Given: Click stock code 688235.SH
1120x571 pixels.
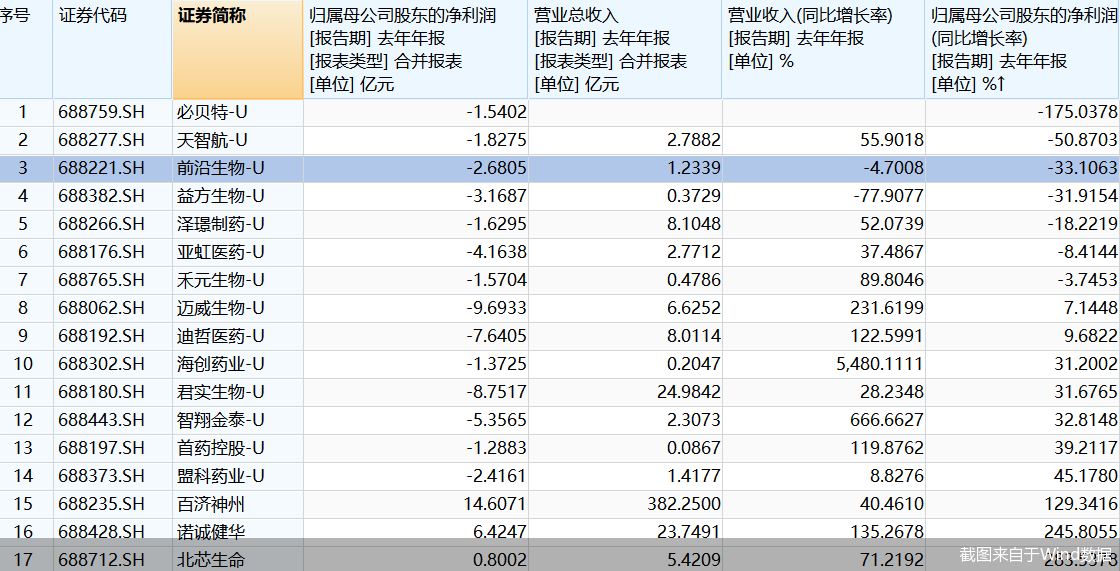Looking at the screenshot, I should tap(101, 504).
